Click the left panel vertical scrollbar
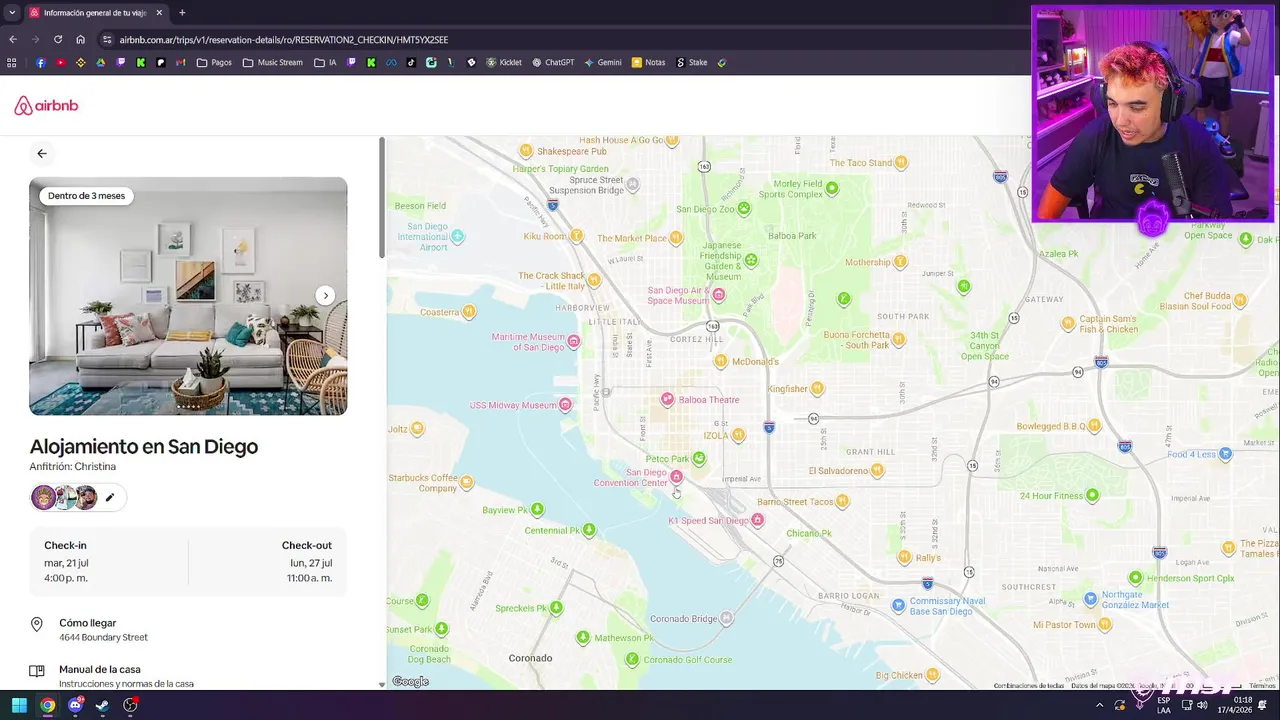Screen dimensions: 1280x720 pos(381,200)
